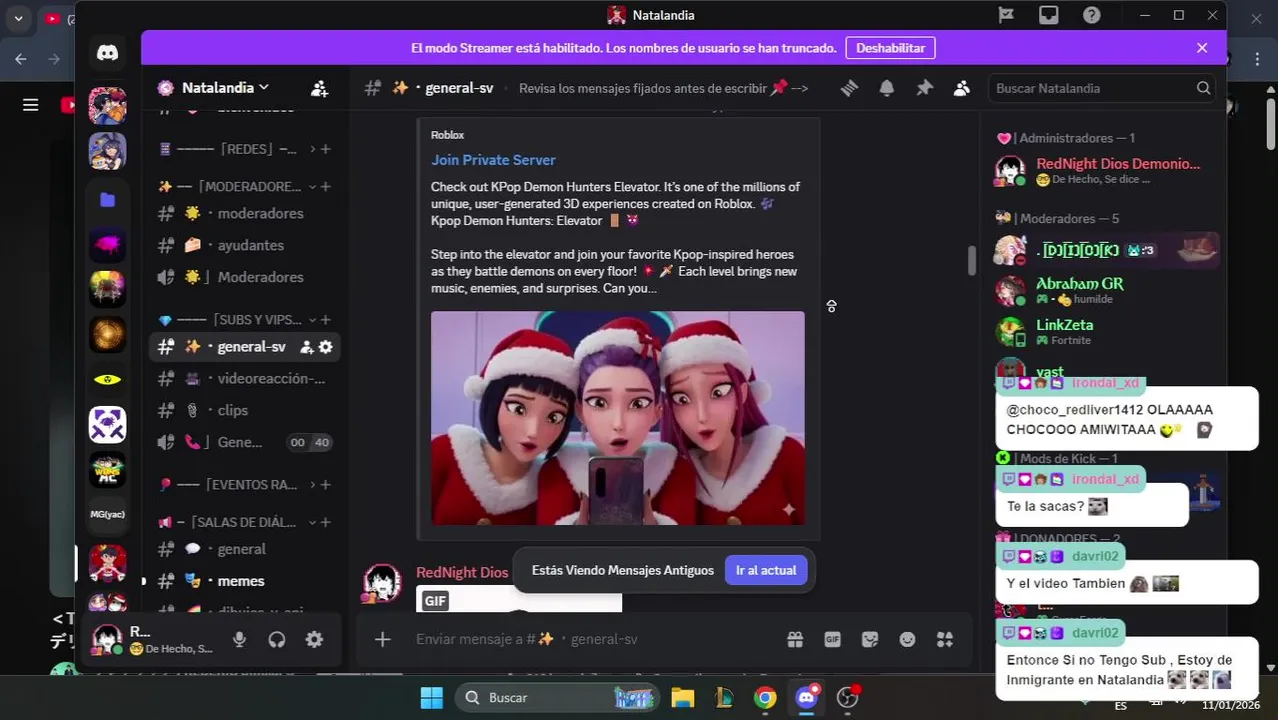The width and height of the screenshot is (1278, 720).
Task: Open the help question mark icon
Action: coord(1092,15)
